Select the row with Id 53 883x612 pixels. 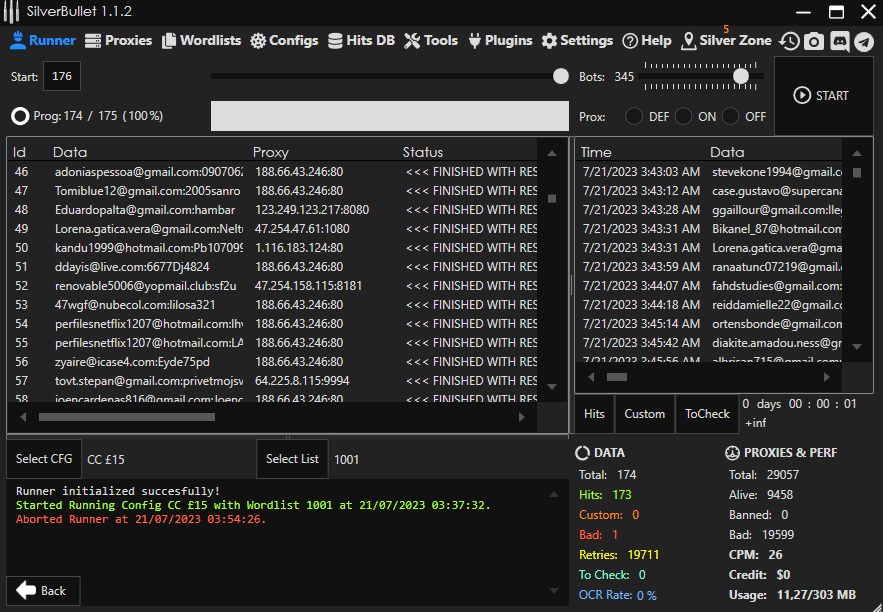273,305
